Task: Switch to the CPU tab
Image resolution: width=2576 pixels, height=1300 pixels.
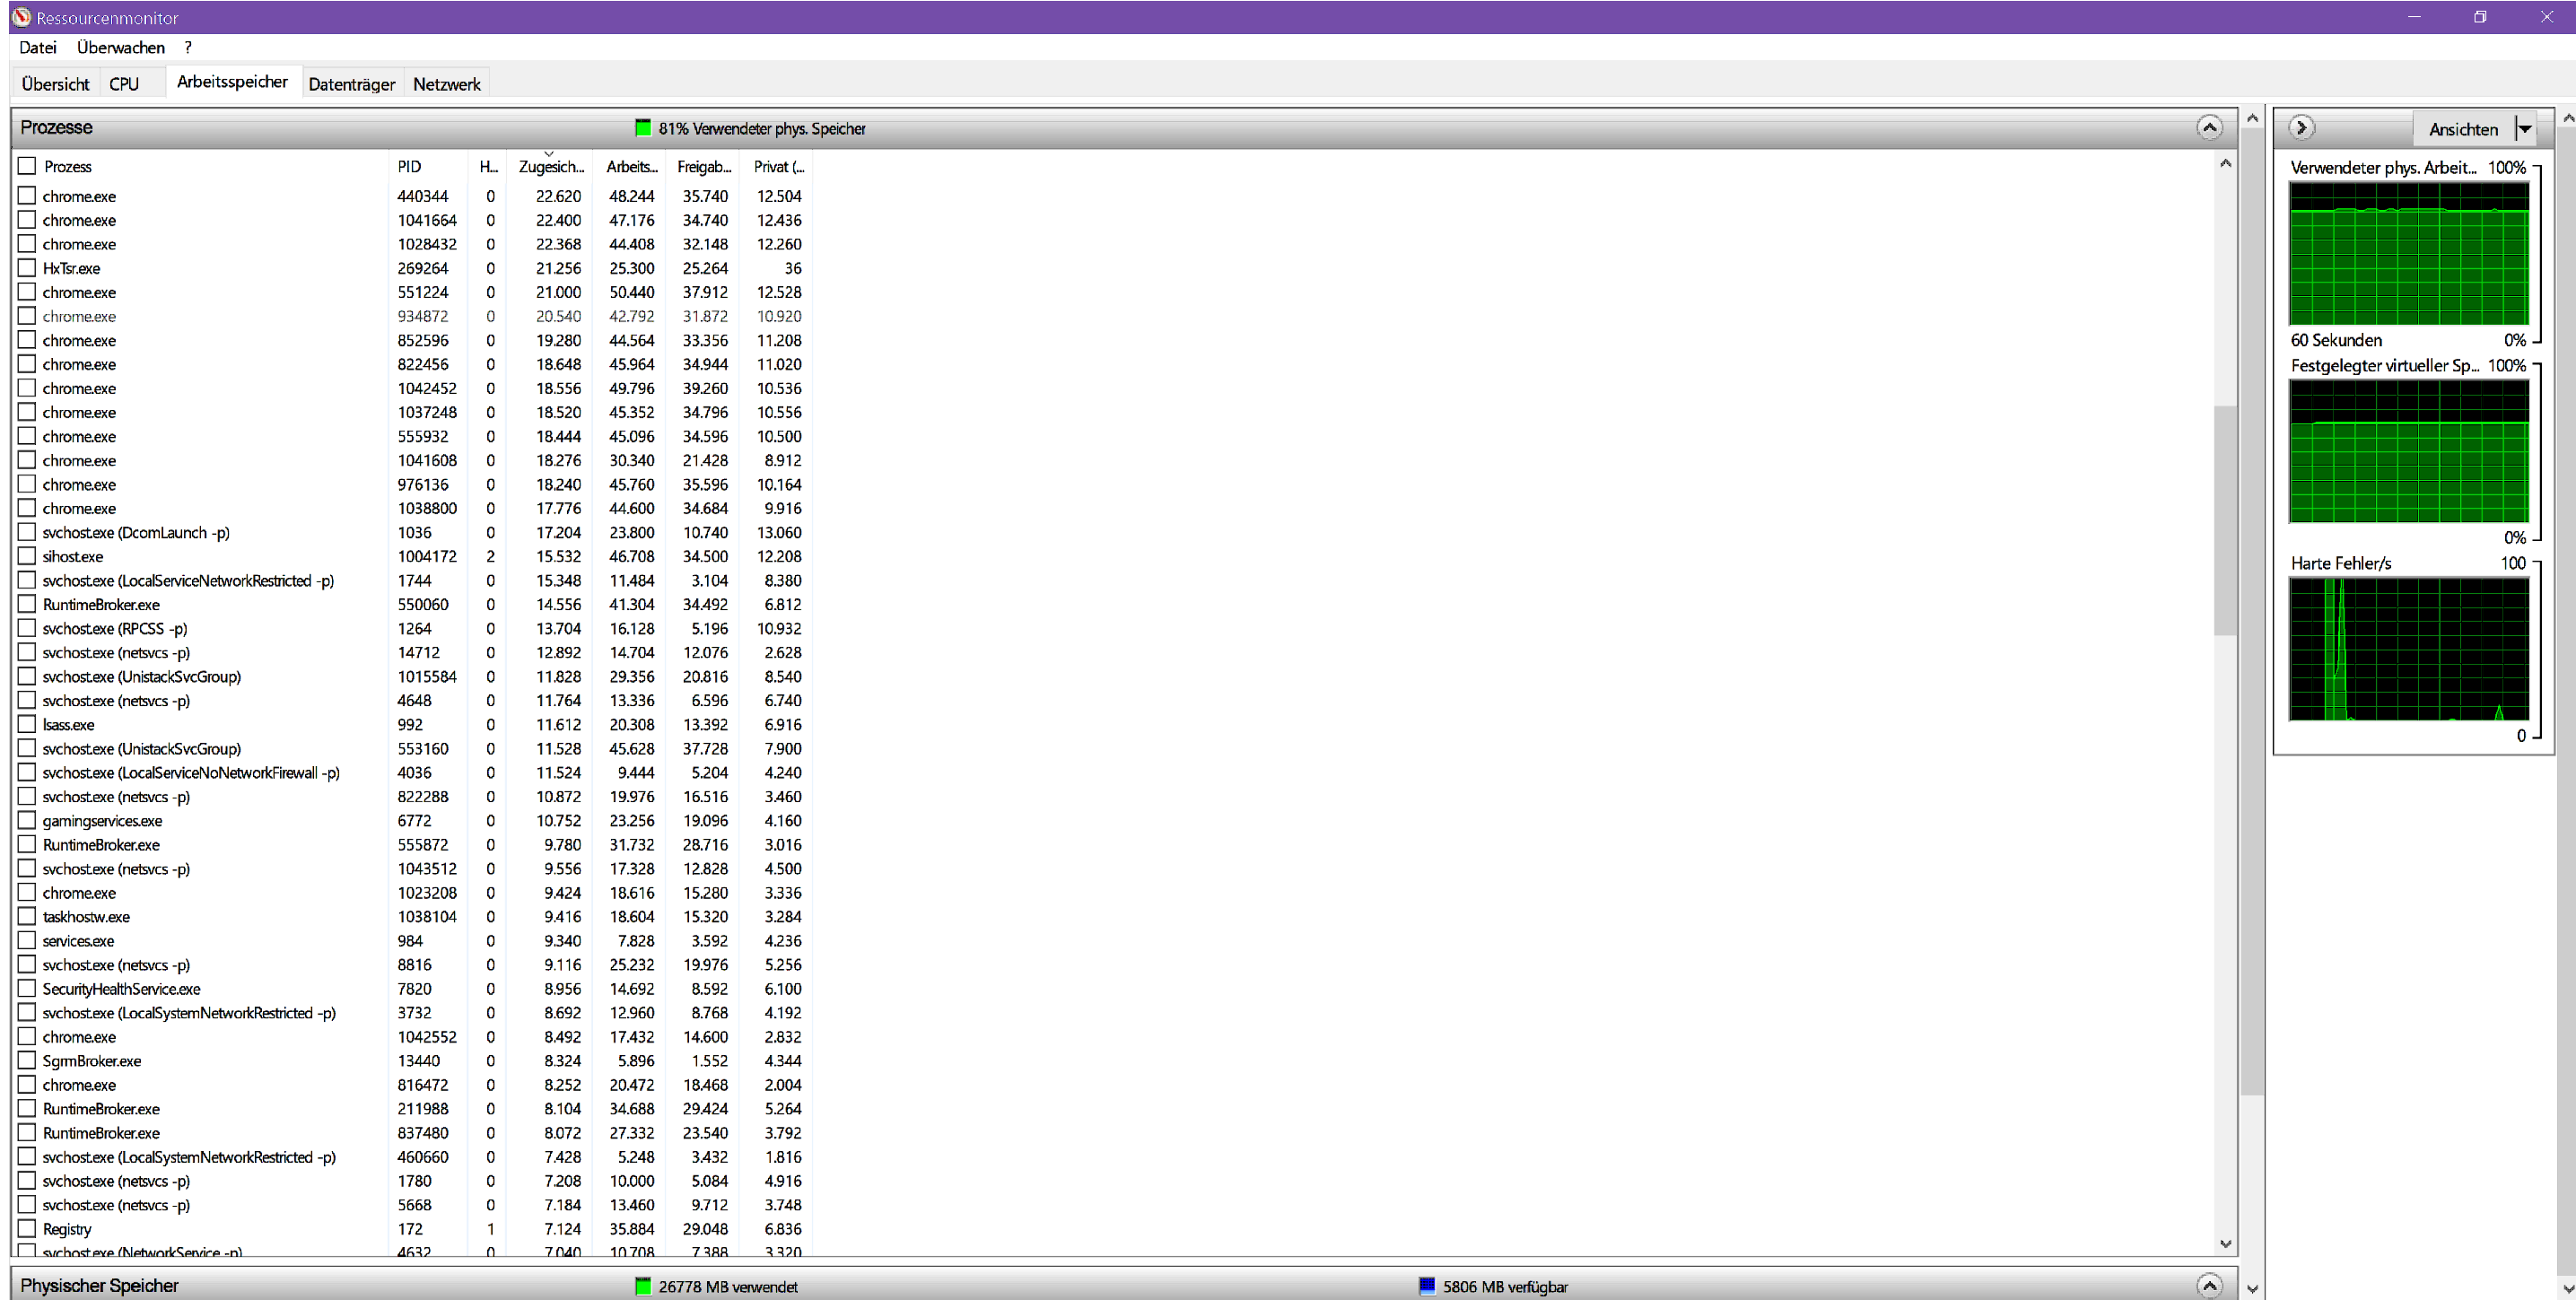Action: coord(124,84)
